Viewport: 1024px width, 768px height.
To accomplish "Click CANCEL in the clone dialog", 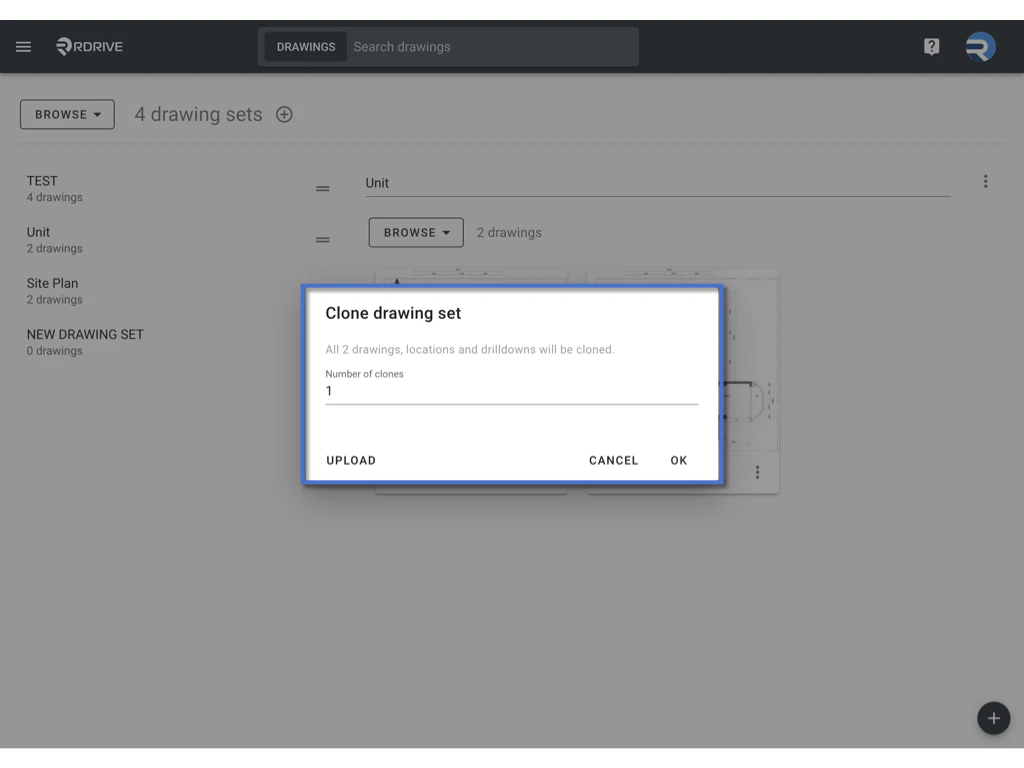I will point(613,460).
